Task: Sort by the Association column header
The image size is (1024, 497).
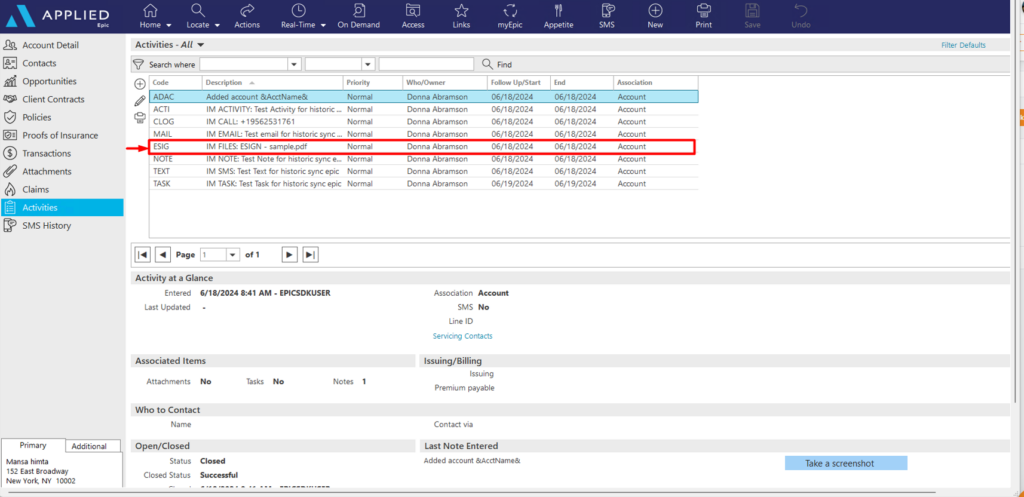Action: tap(656, 82)
